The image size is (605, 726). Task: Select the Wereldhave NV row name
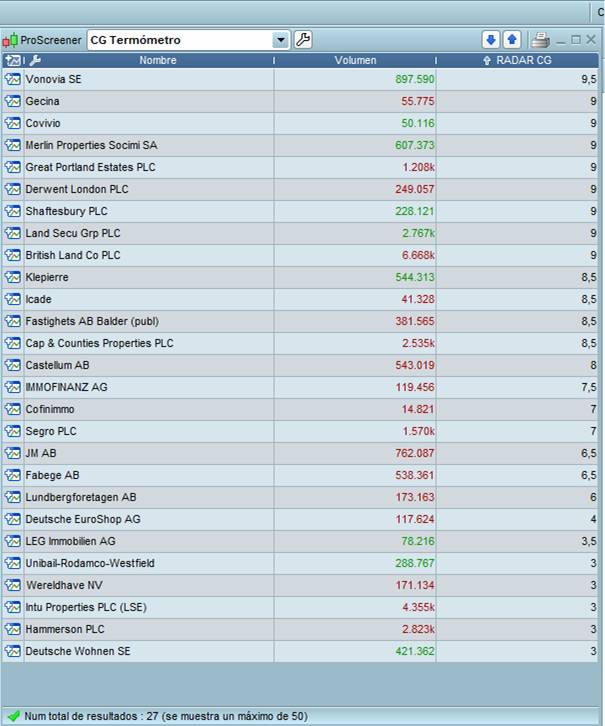point(64,585)
